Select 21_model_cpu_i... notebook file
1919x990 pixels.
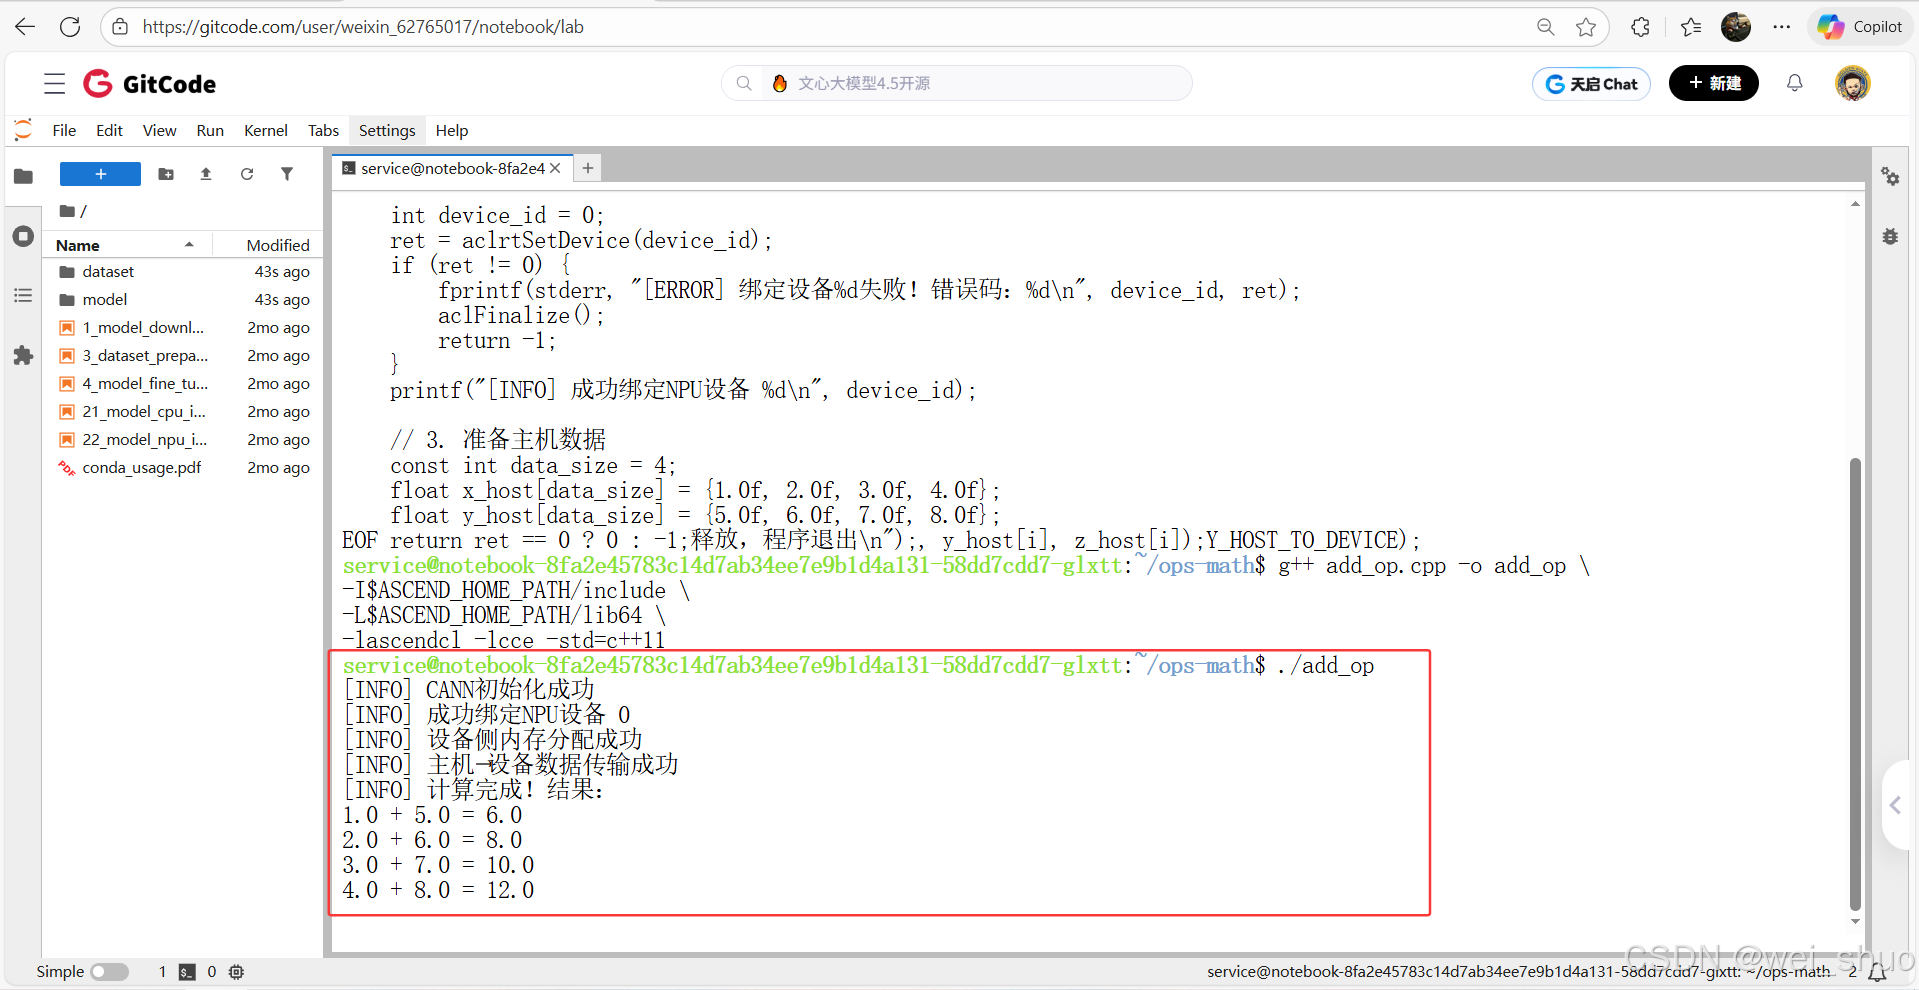tap(184, 412)
